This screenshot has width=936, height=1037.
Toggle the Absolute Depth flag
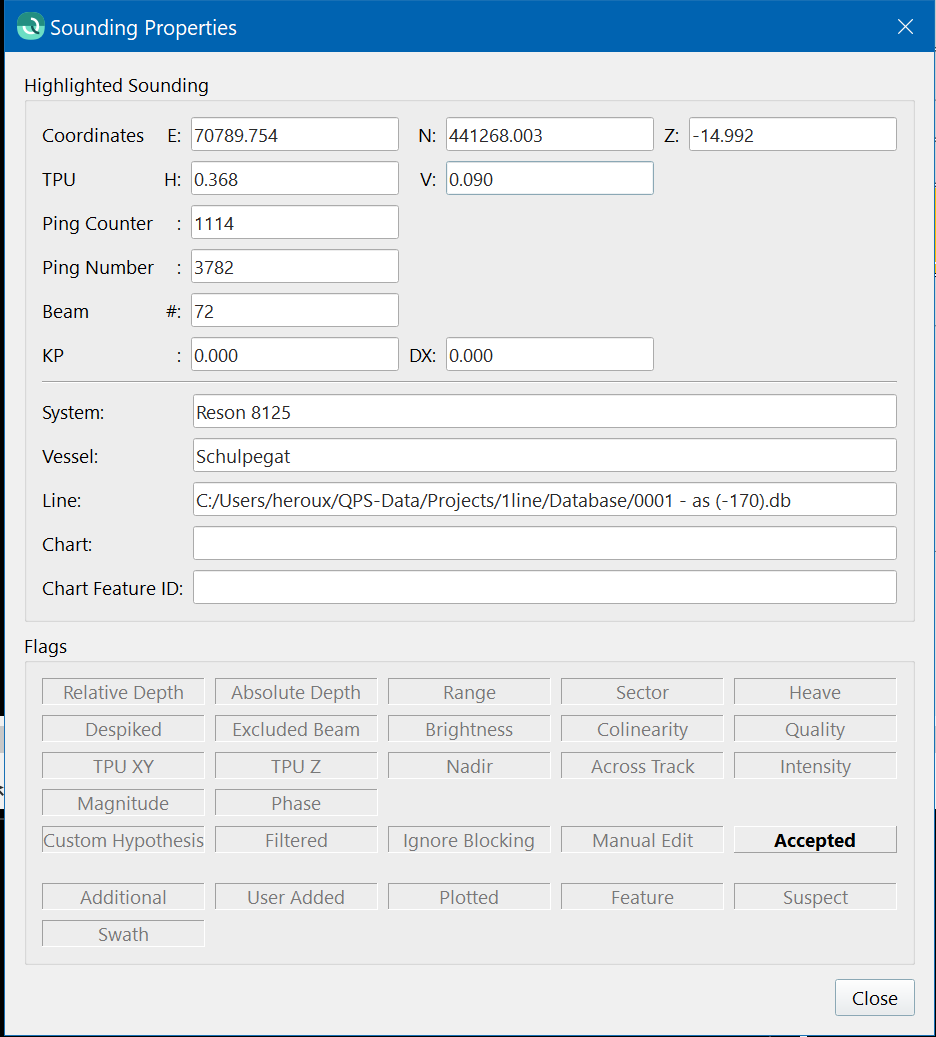point(296,692)
